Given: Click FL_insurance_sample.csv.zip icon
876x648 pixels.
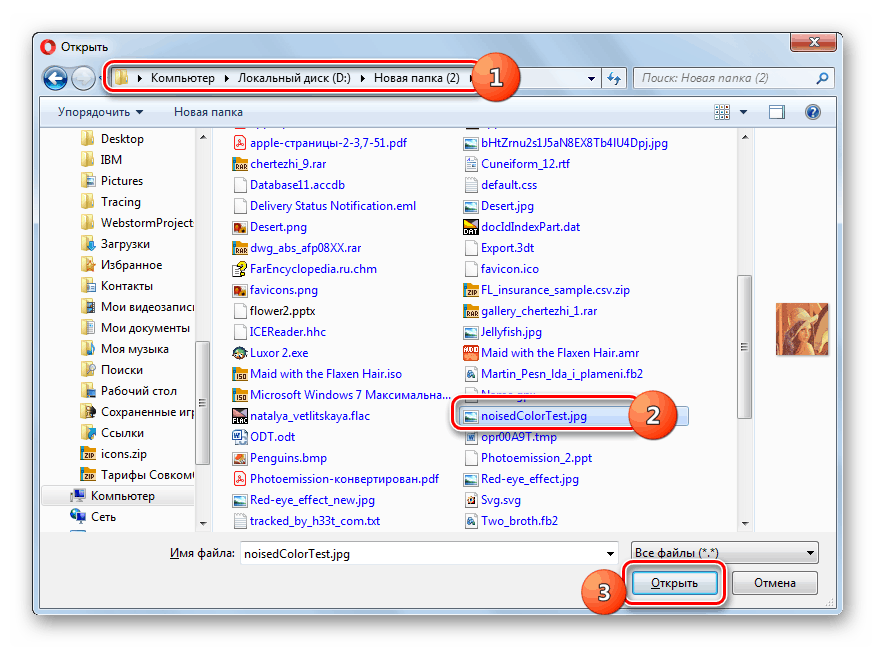Looking at the screenshot, I should point(471,290).
